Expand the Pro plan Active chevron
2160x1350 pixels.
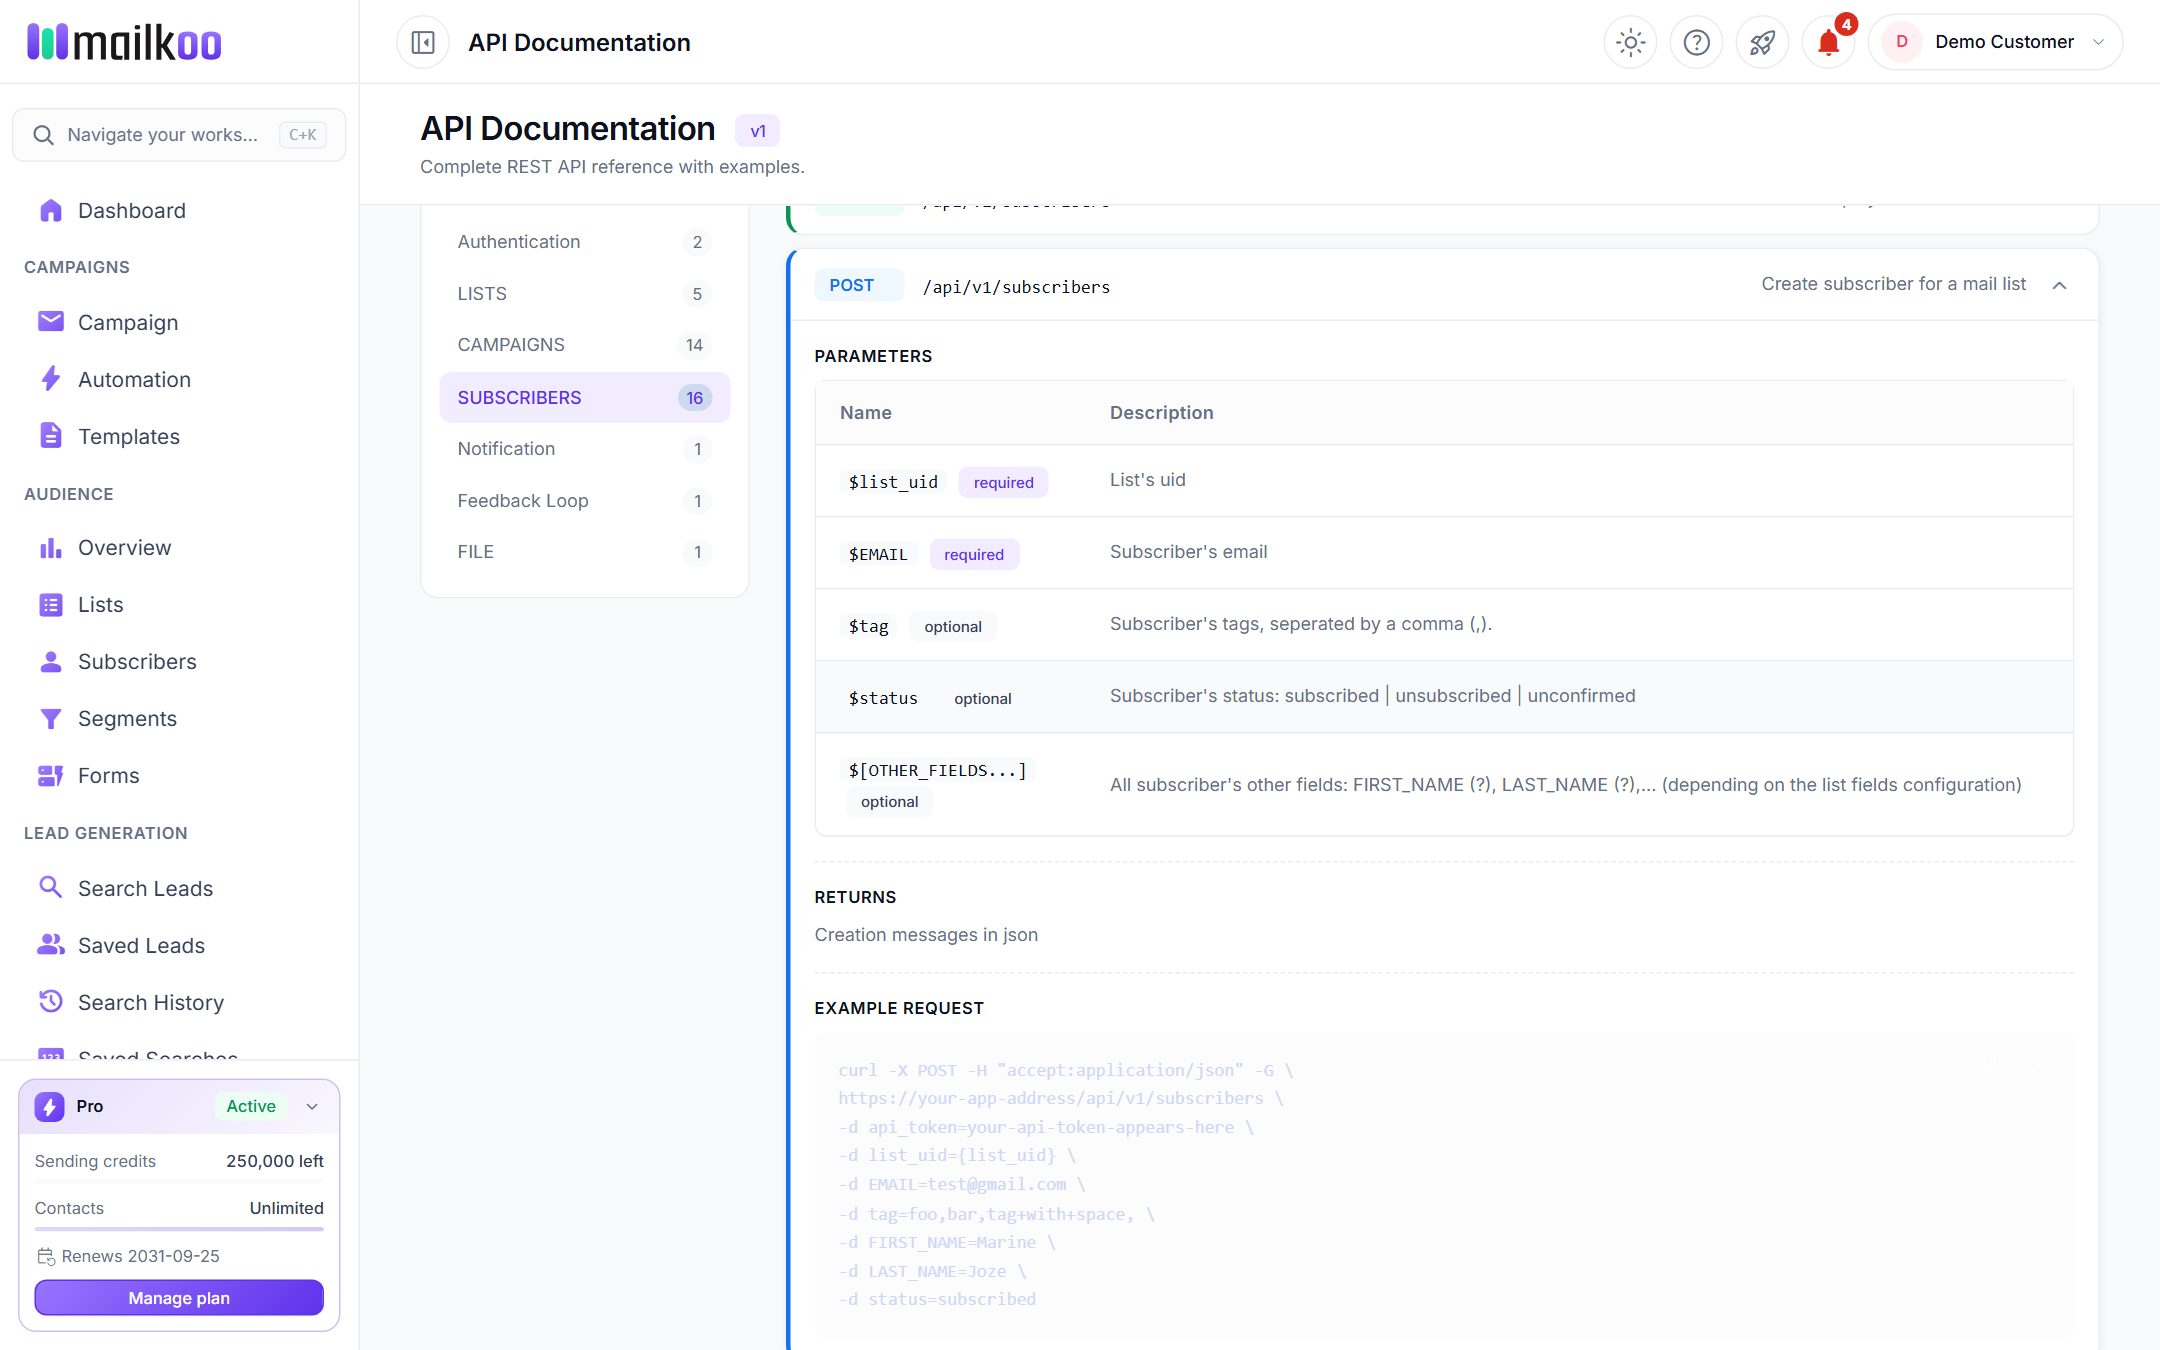coord(312,1106)
